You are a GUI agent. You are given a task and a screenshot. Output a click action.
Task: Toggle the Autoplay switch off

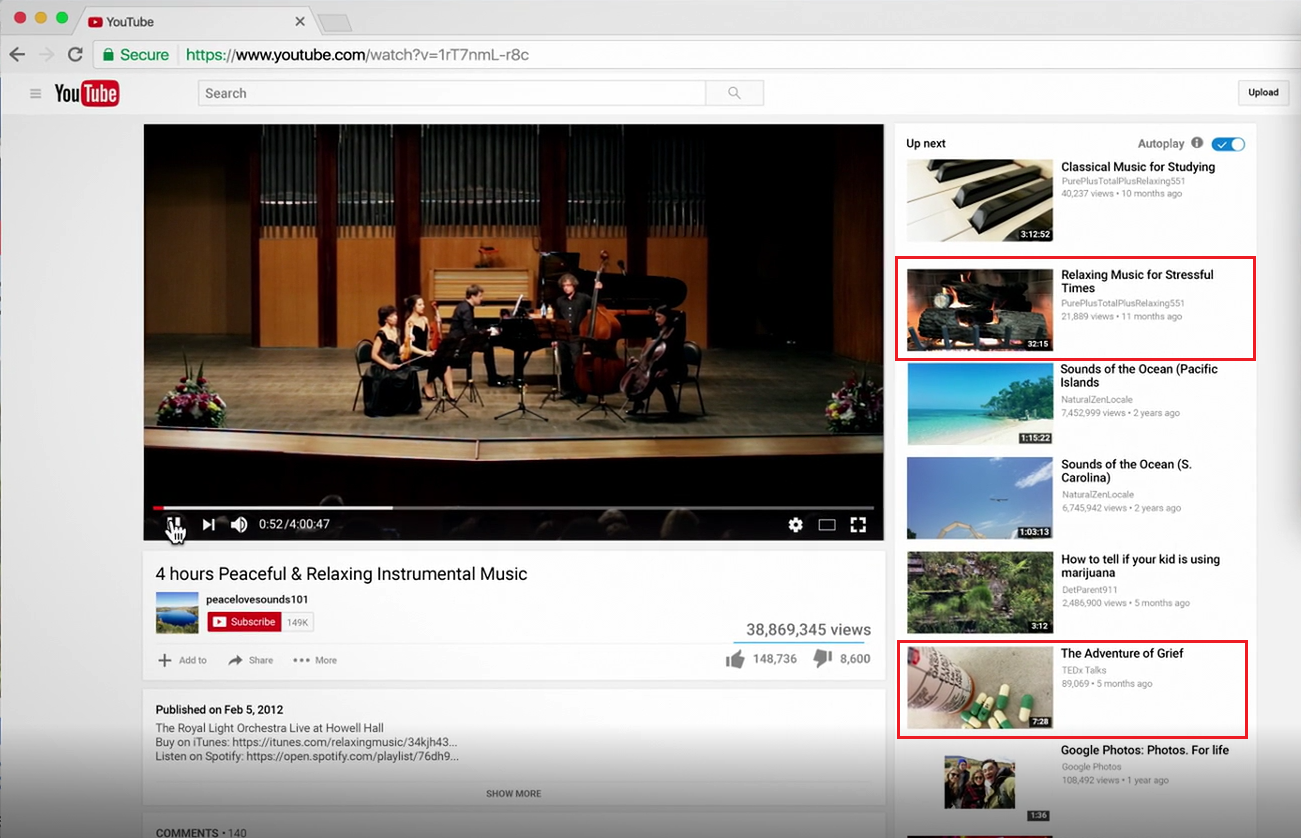pos(1228,144)
